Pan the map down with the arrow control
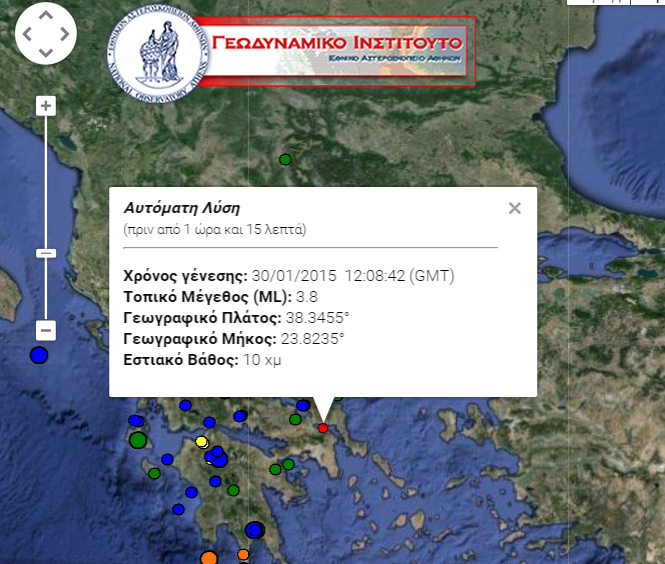 coord(46,53)
